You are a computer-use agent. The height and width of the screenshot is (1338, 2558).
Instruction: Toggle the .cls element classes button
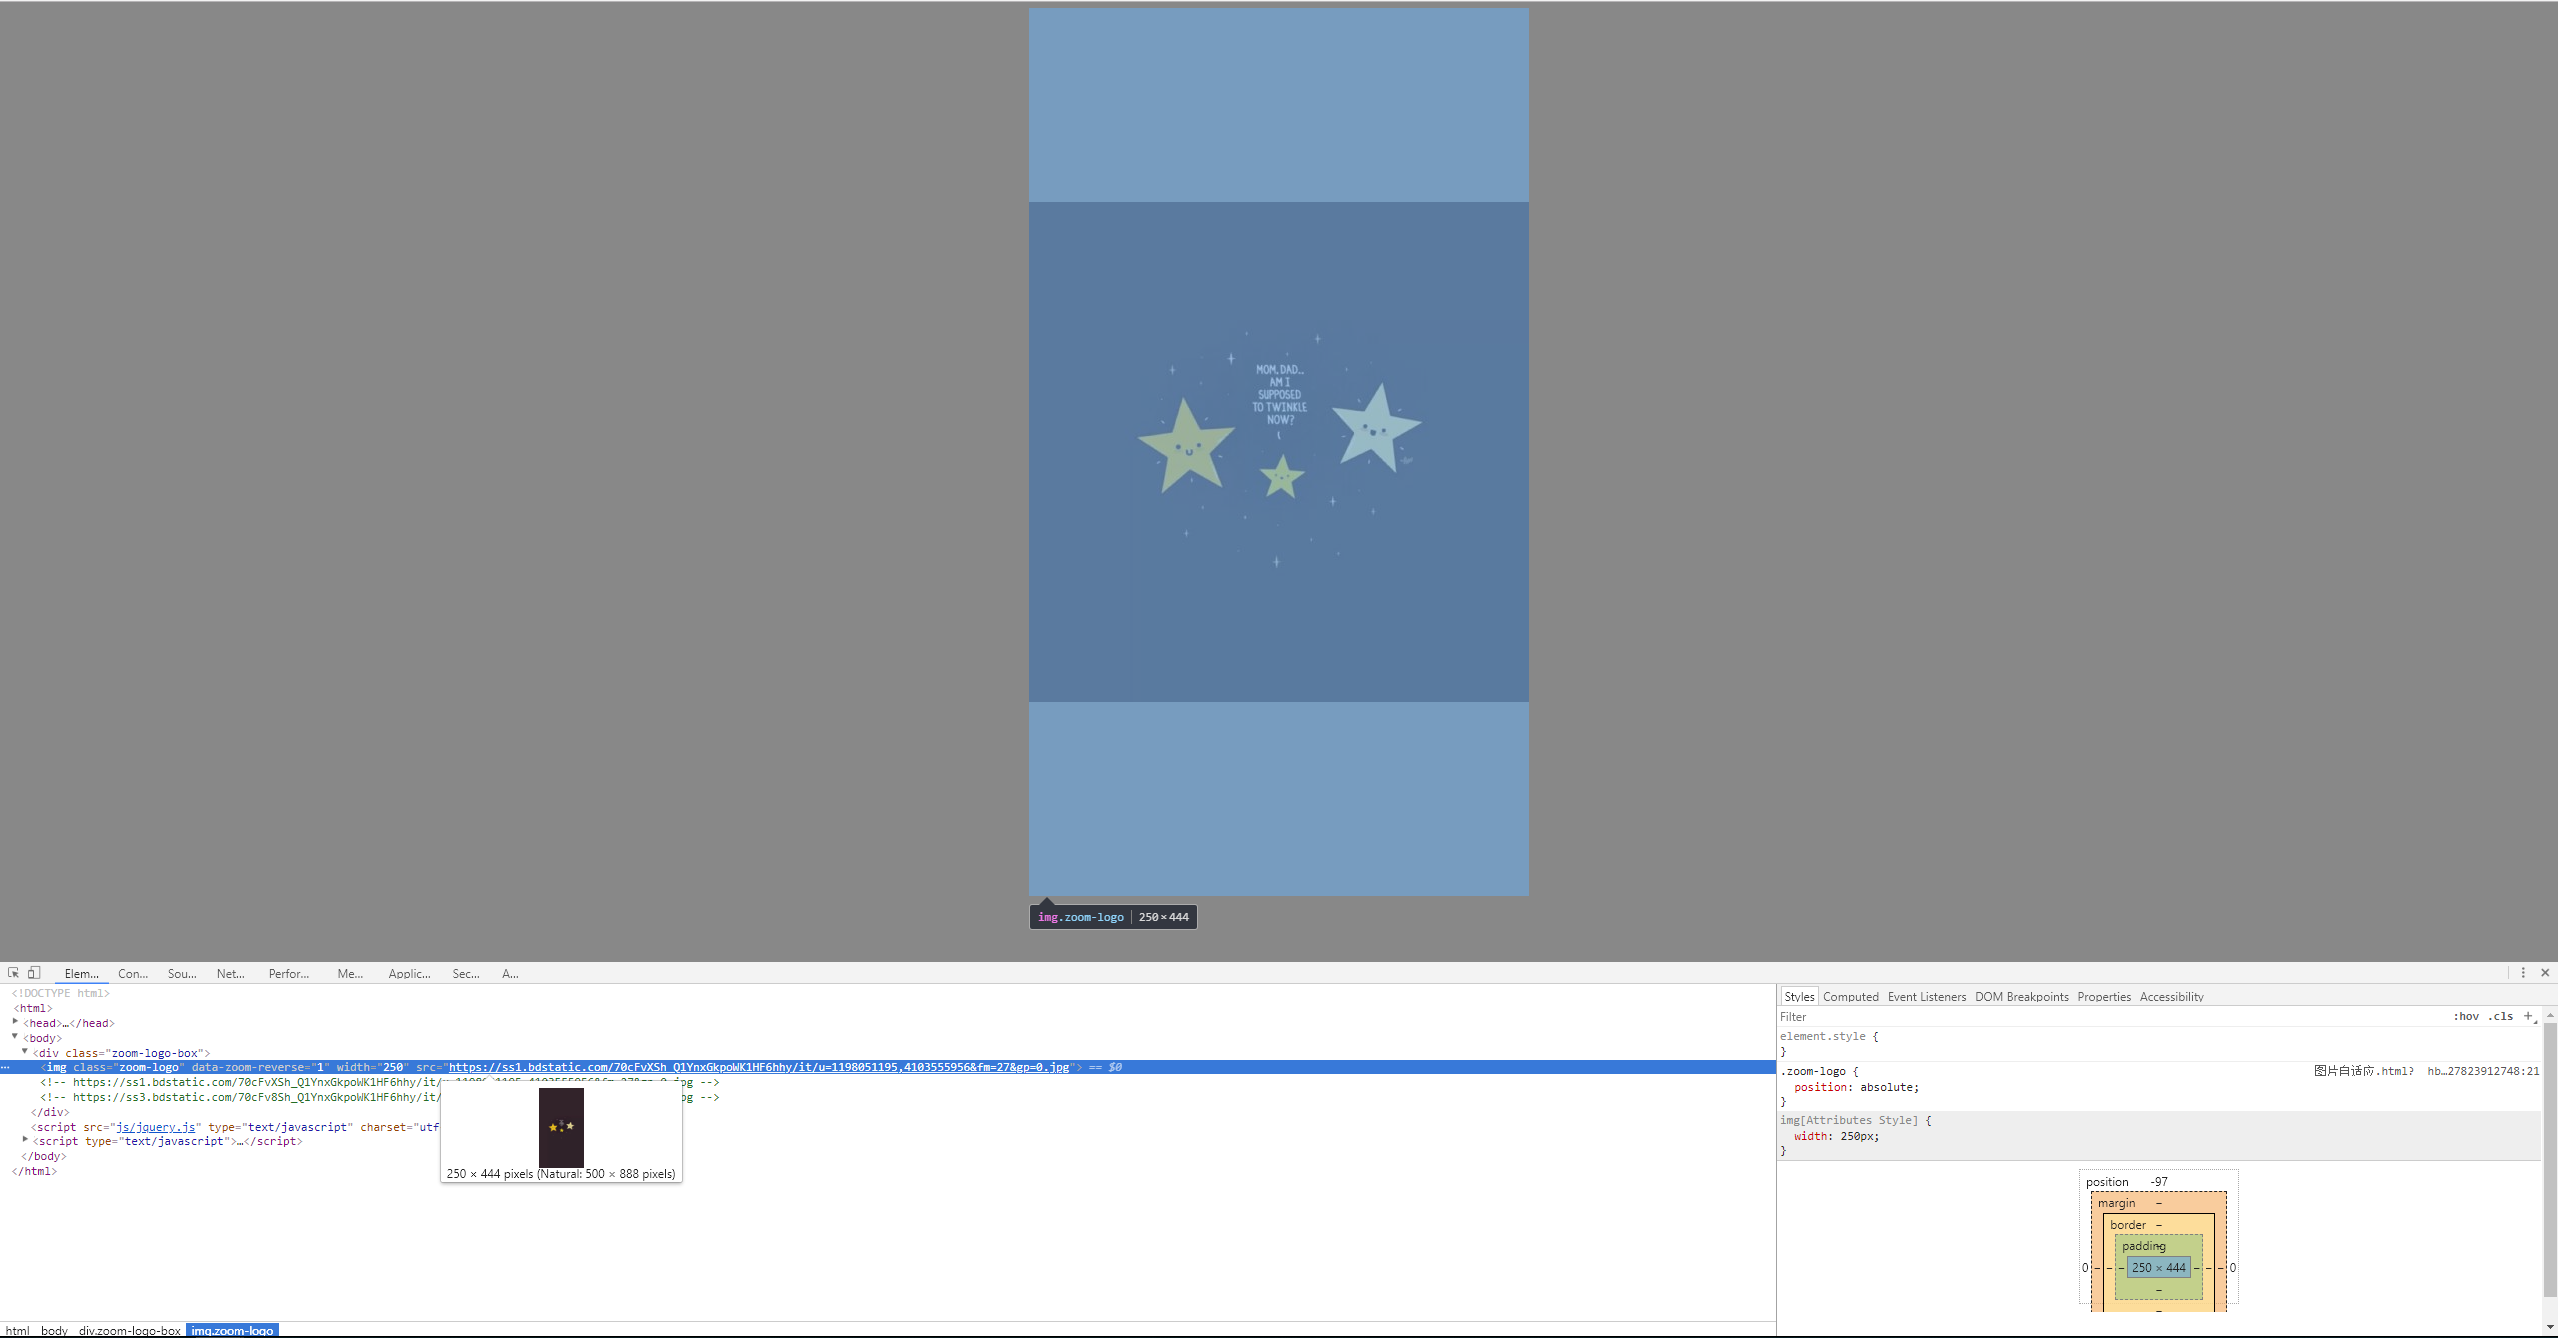click(2501, 1016)
